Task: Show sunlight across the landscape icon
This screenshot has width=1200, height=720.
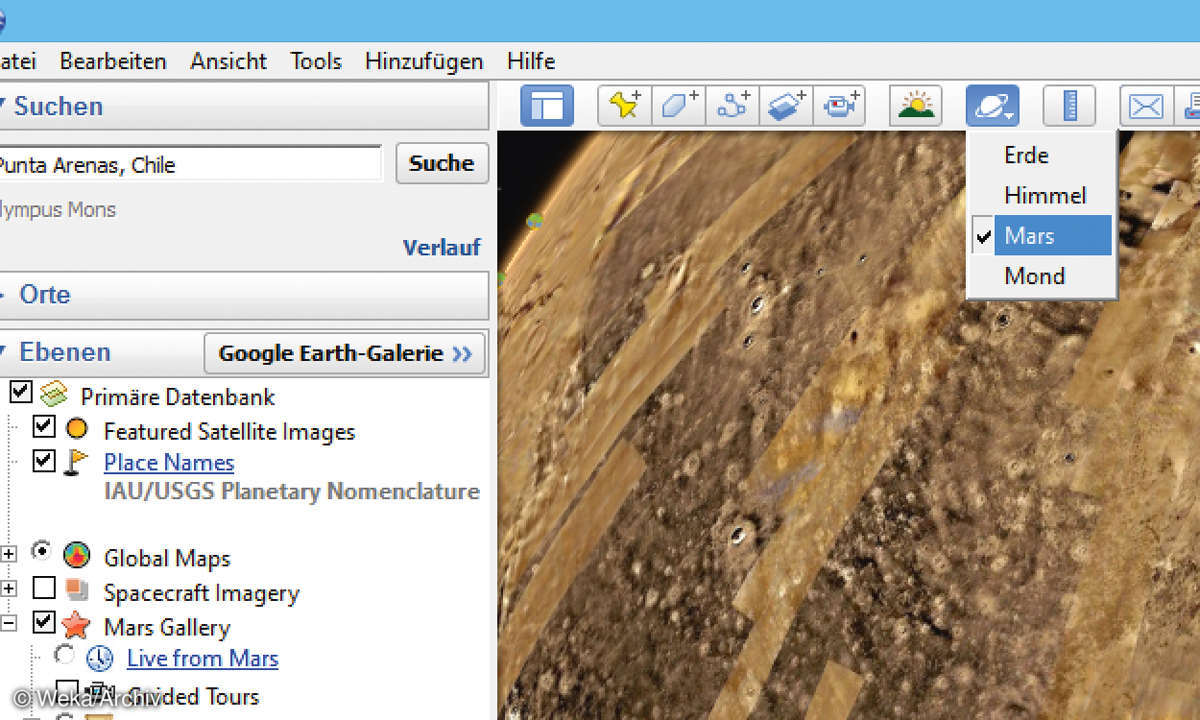Action: coord(915,105)
